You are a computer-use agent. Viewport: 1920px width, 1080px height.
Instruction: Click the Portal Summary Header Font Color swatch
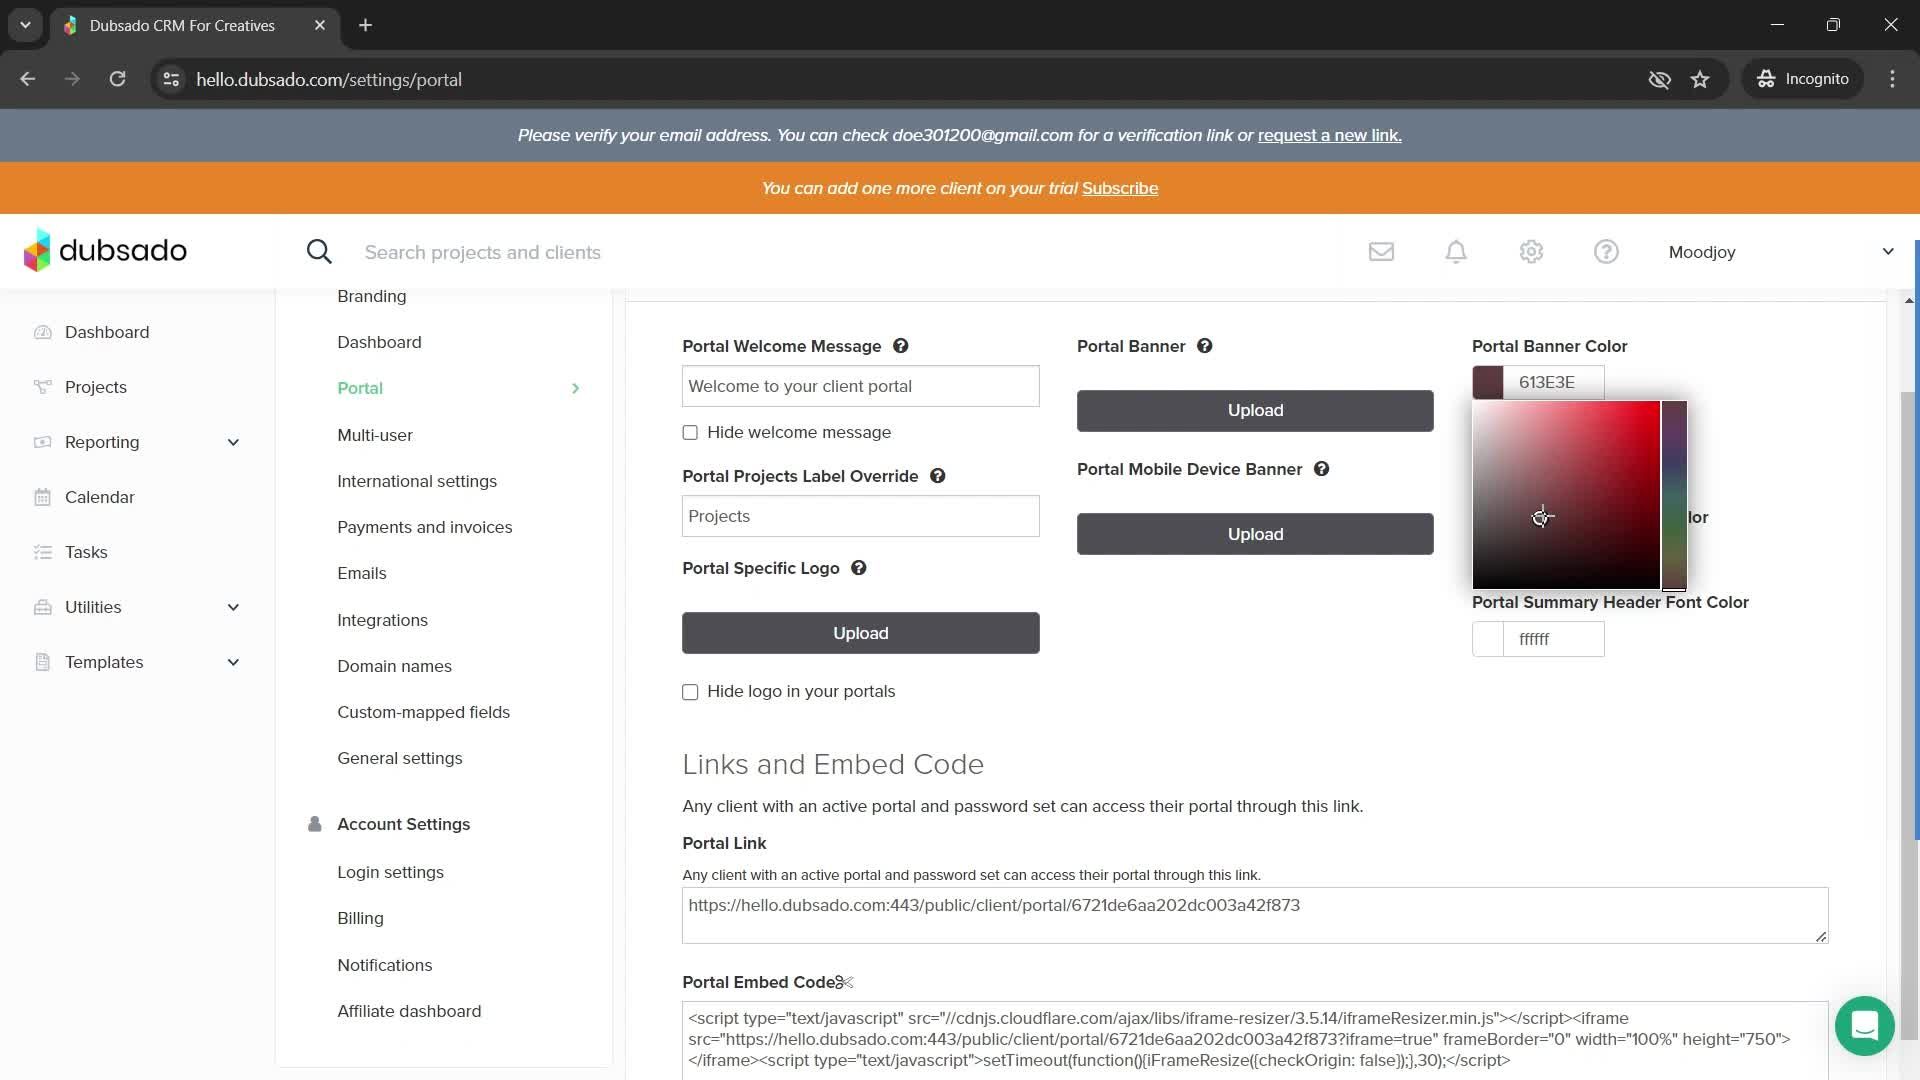click(1487, 639)
